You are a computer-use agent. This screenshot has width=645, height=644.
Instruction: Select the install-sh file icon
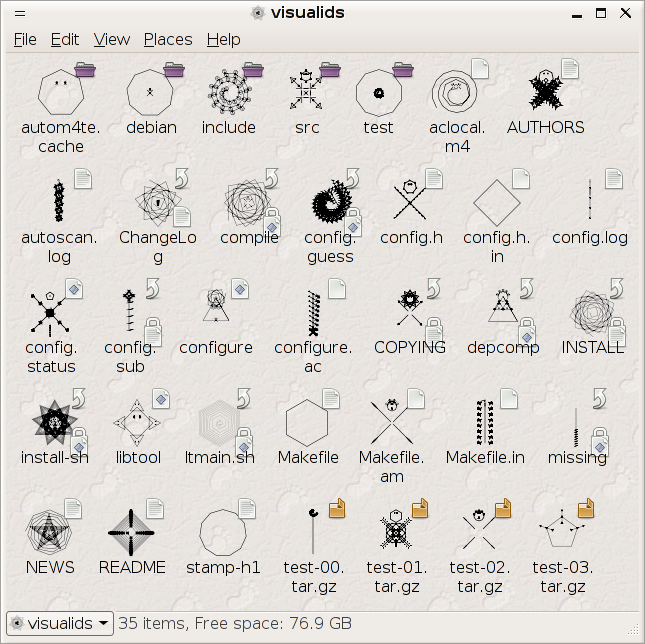point(55,422)
